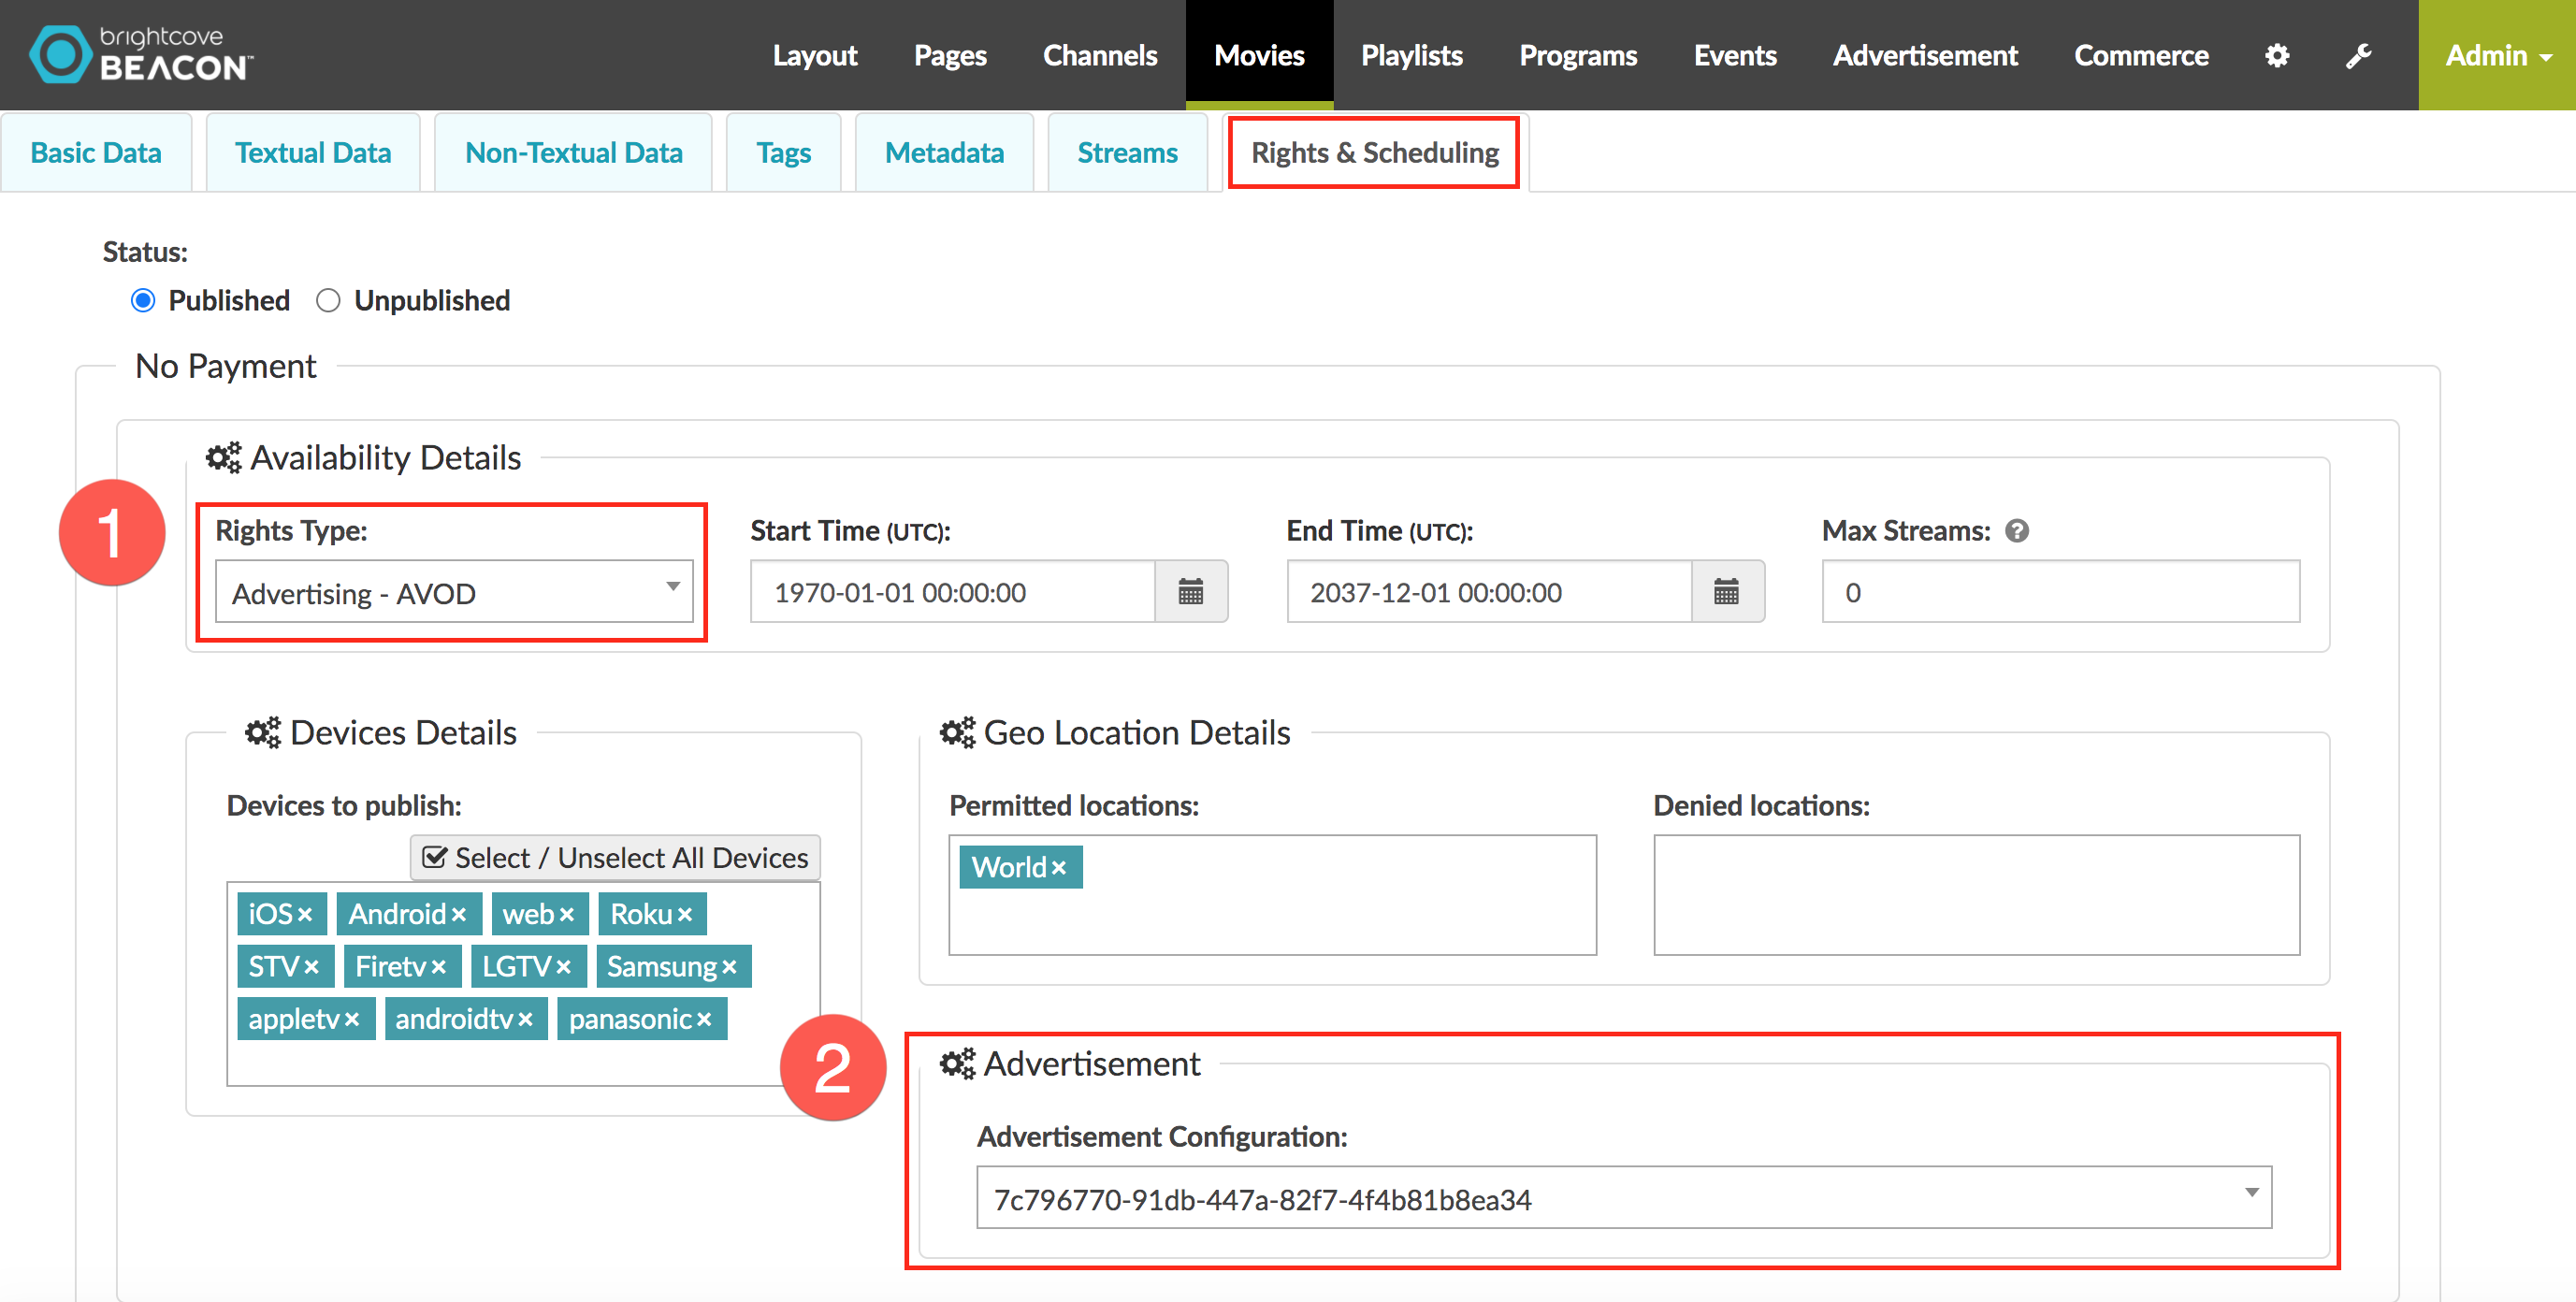
Task: Click the Brightcove Beacon logo
Action: point(141,54)
